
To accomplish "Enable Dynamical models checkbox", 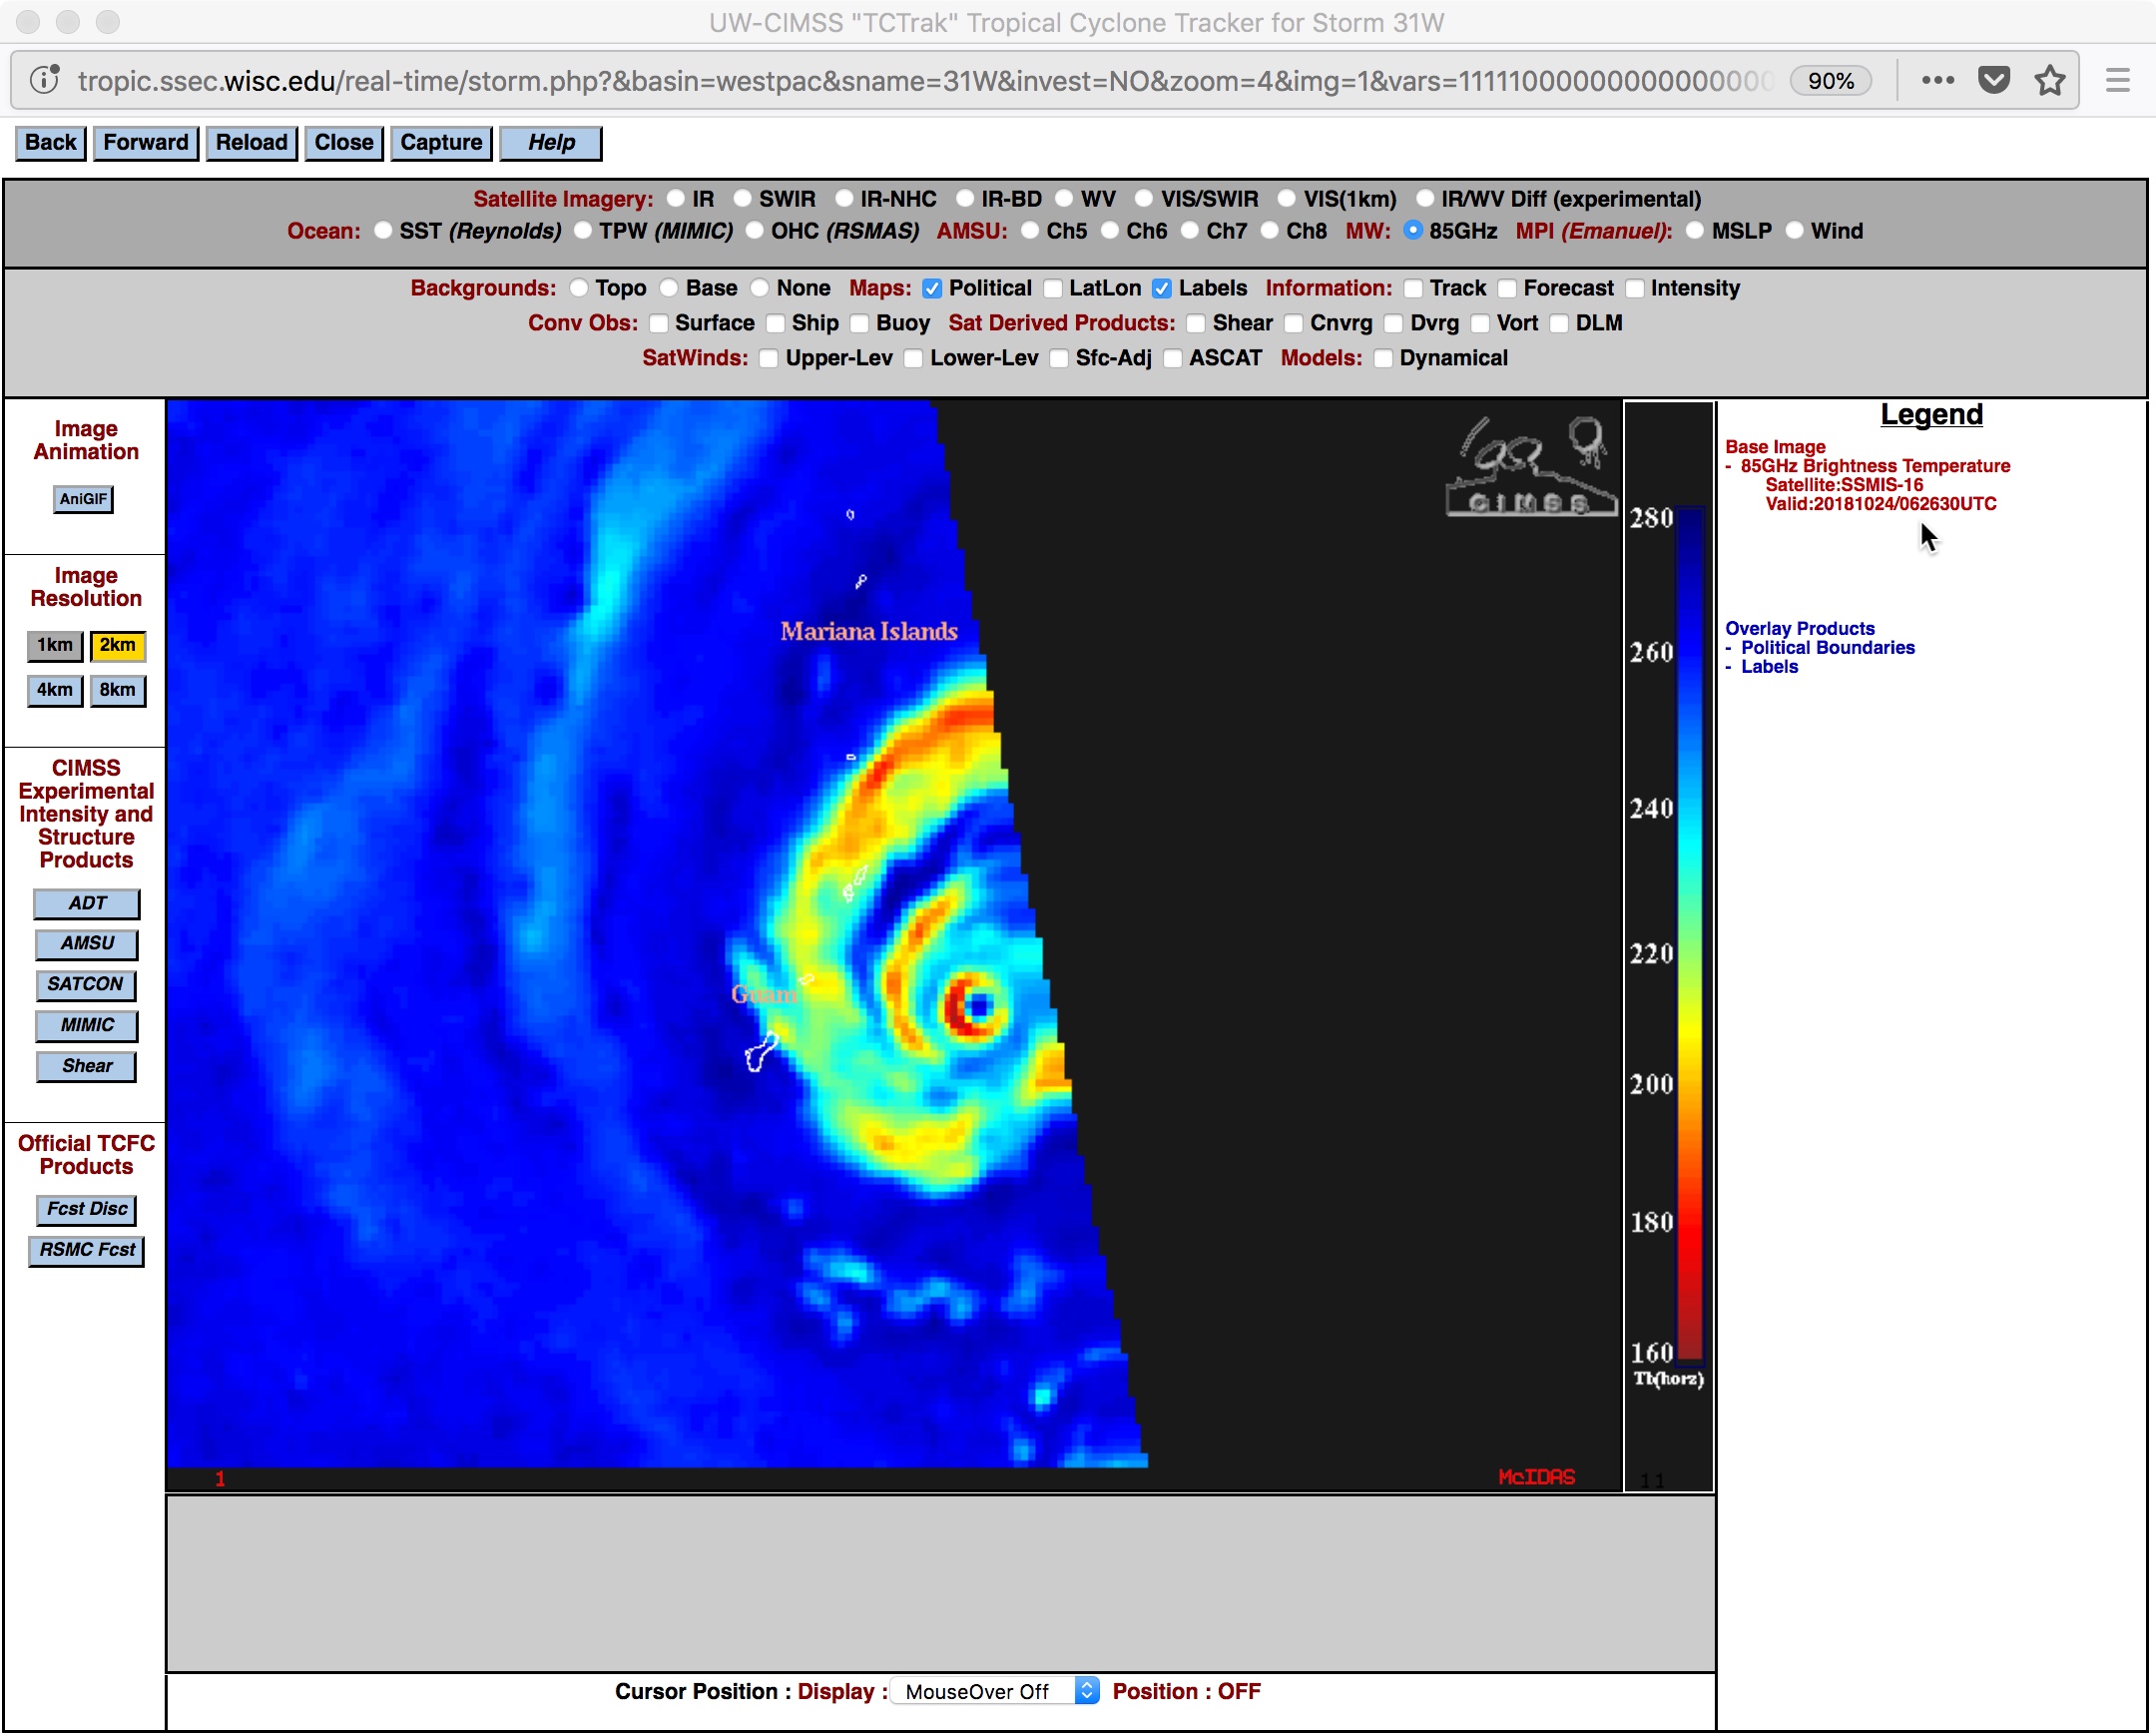I will 1384,359.
